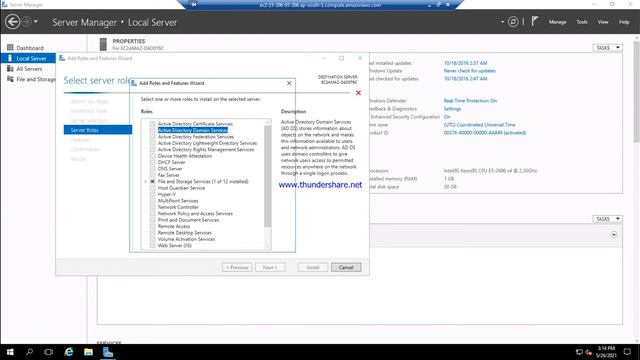Image resolution: width=640 pixels, height=360 pixels.
Task: Check the DHCP Server role
Action: coord(153,162)
